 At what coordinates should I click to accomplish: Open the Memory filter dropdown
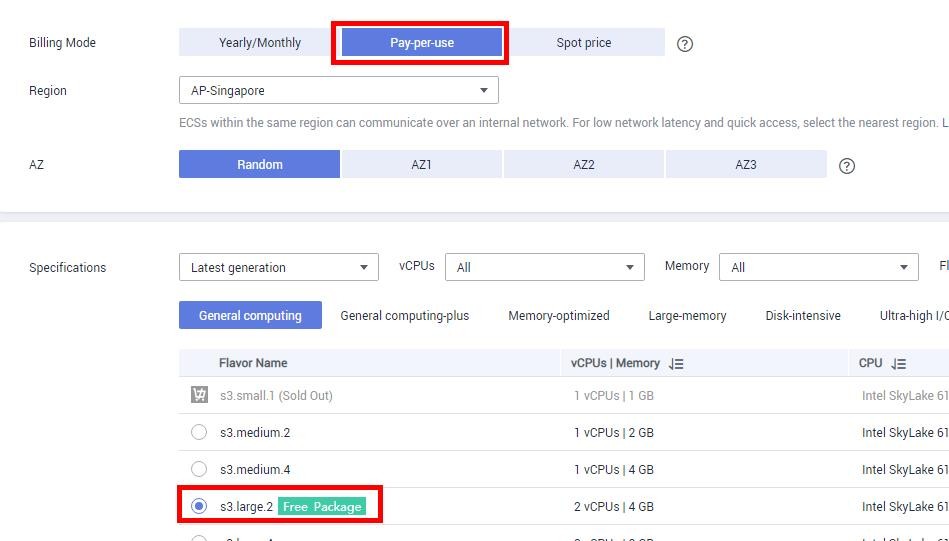point(818,267)
